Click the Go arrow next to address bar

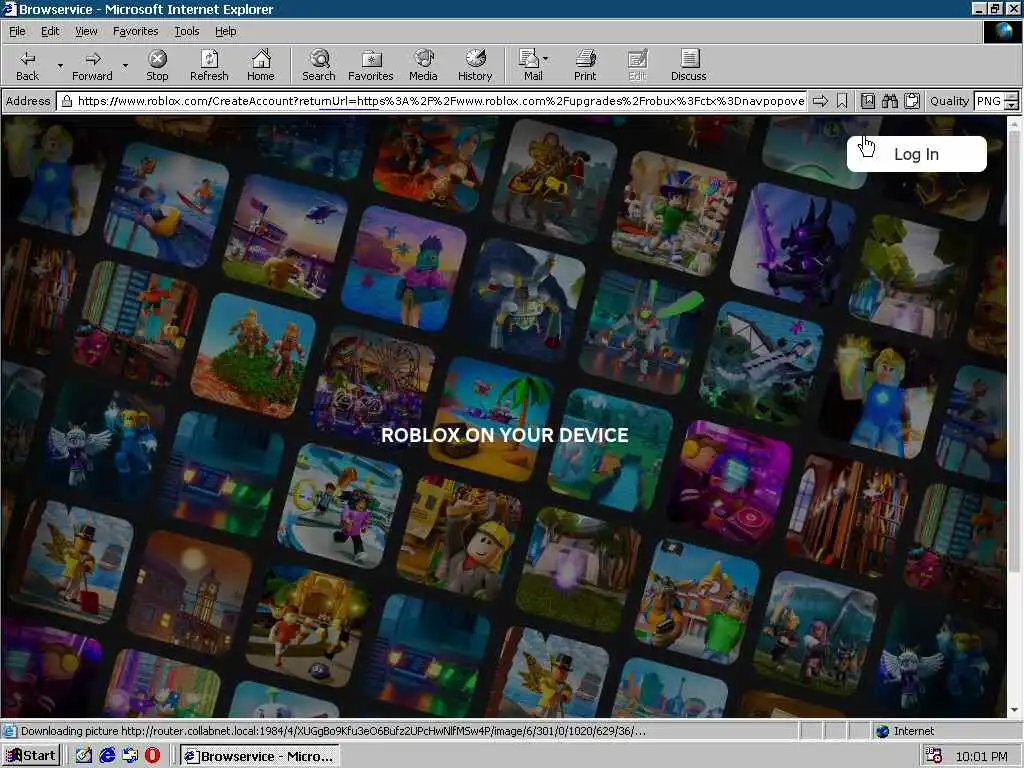820,101
